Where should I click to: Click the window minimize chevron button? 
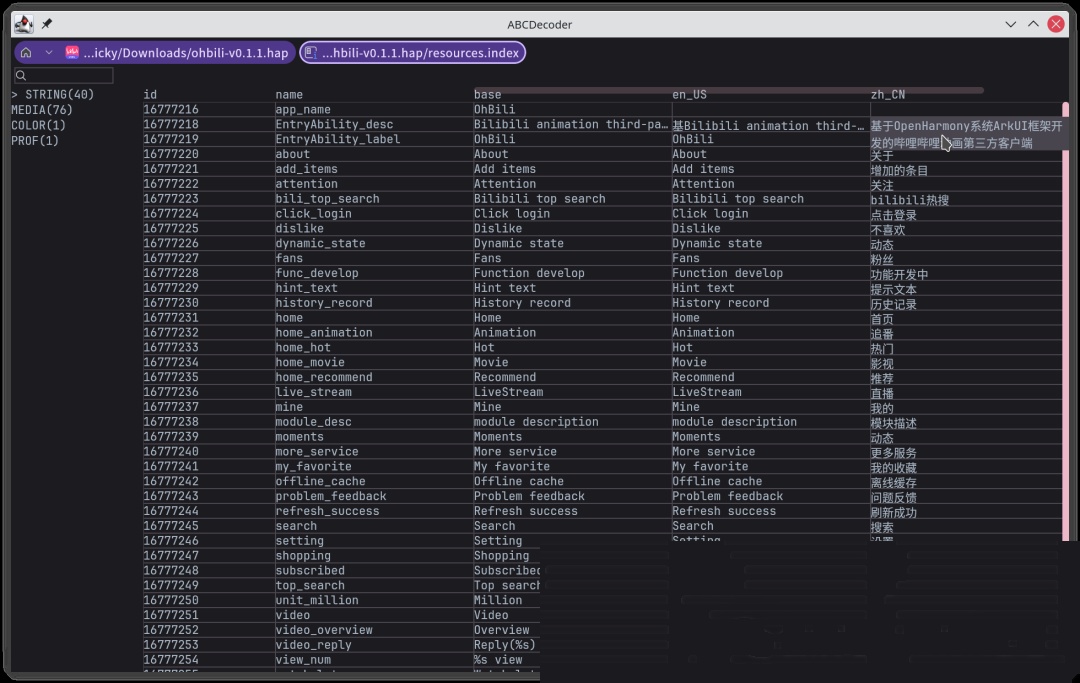click(x=1010, y=24)
